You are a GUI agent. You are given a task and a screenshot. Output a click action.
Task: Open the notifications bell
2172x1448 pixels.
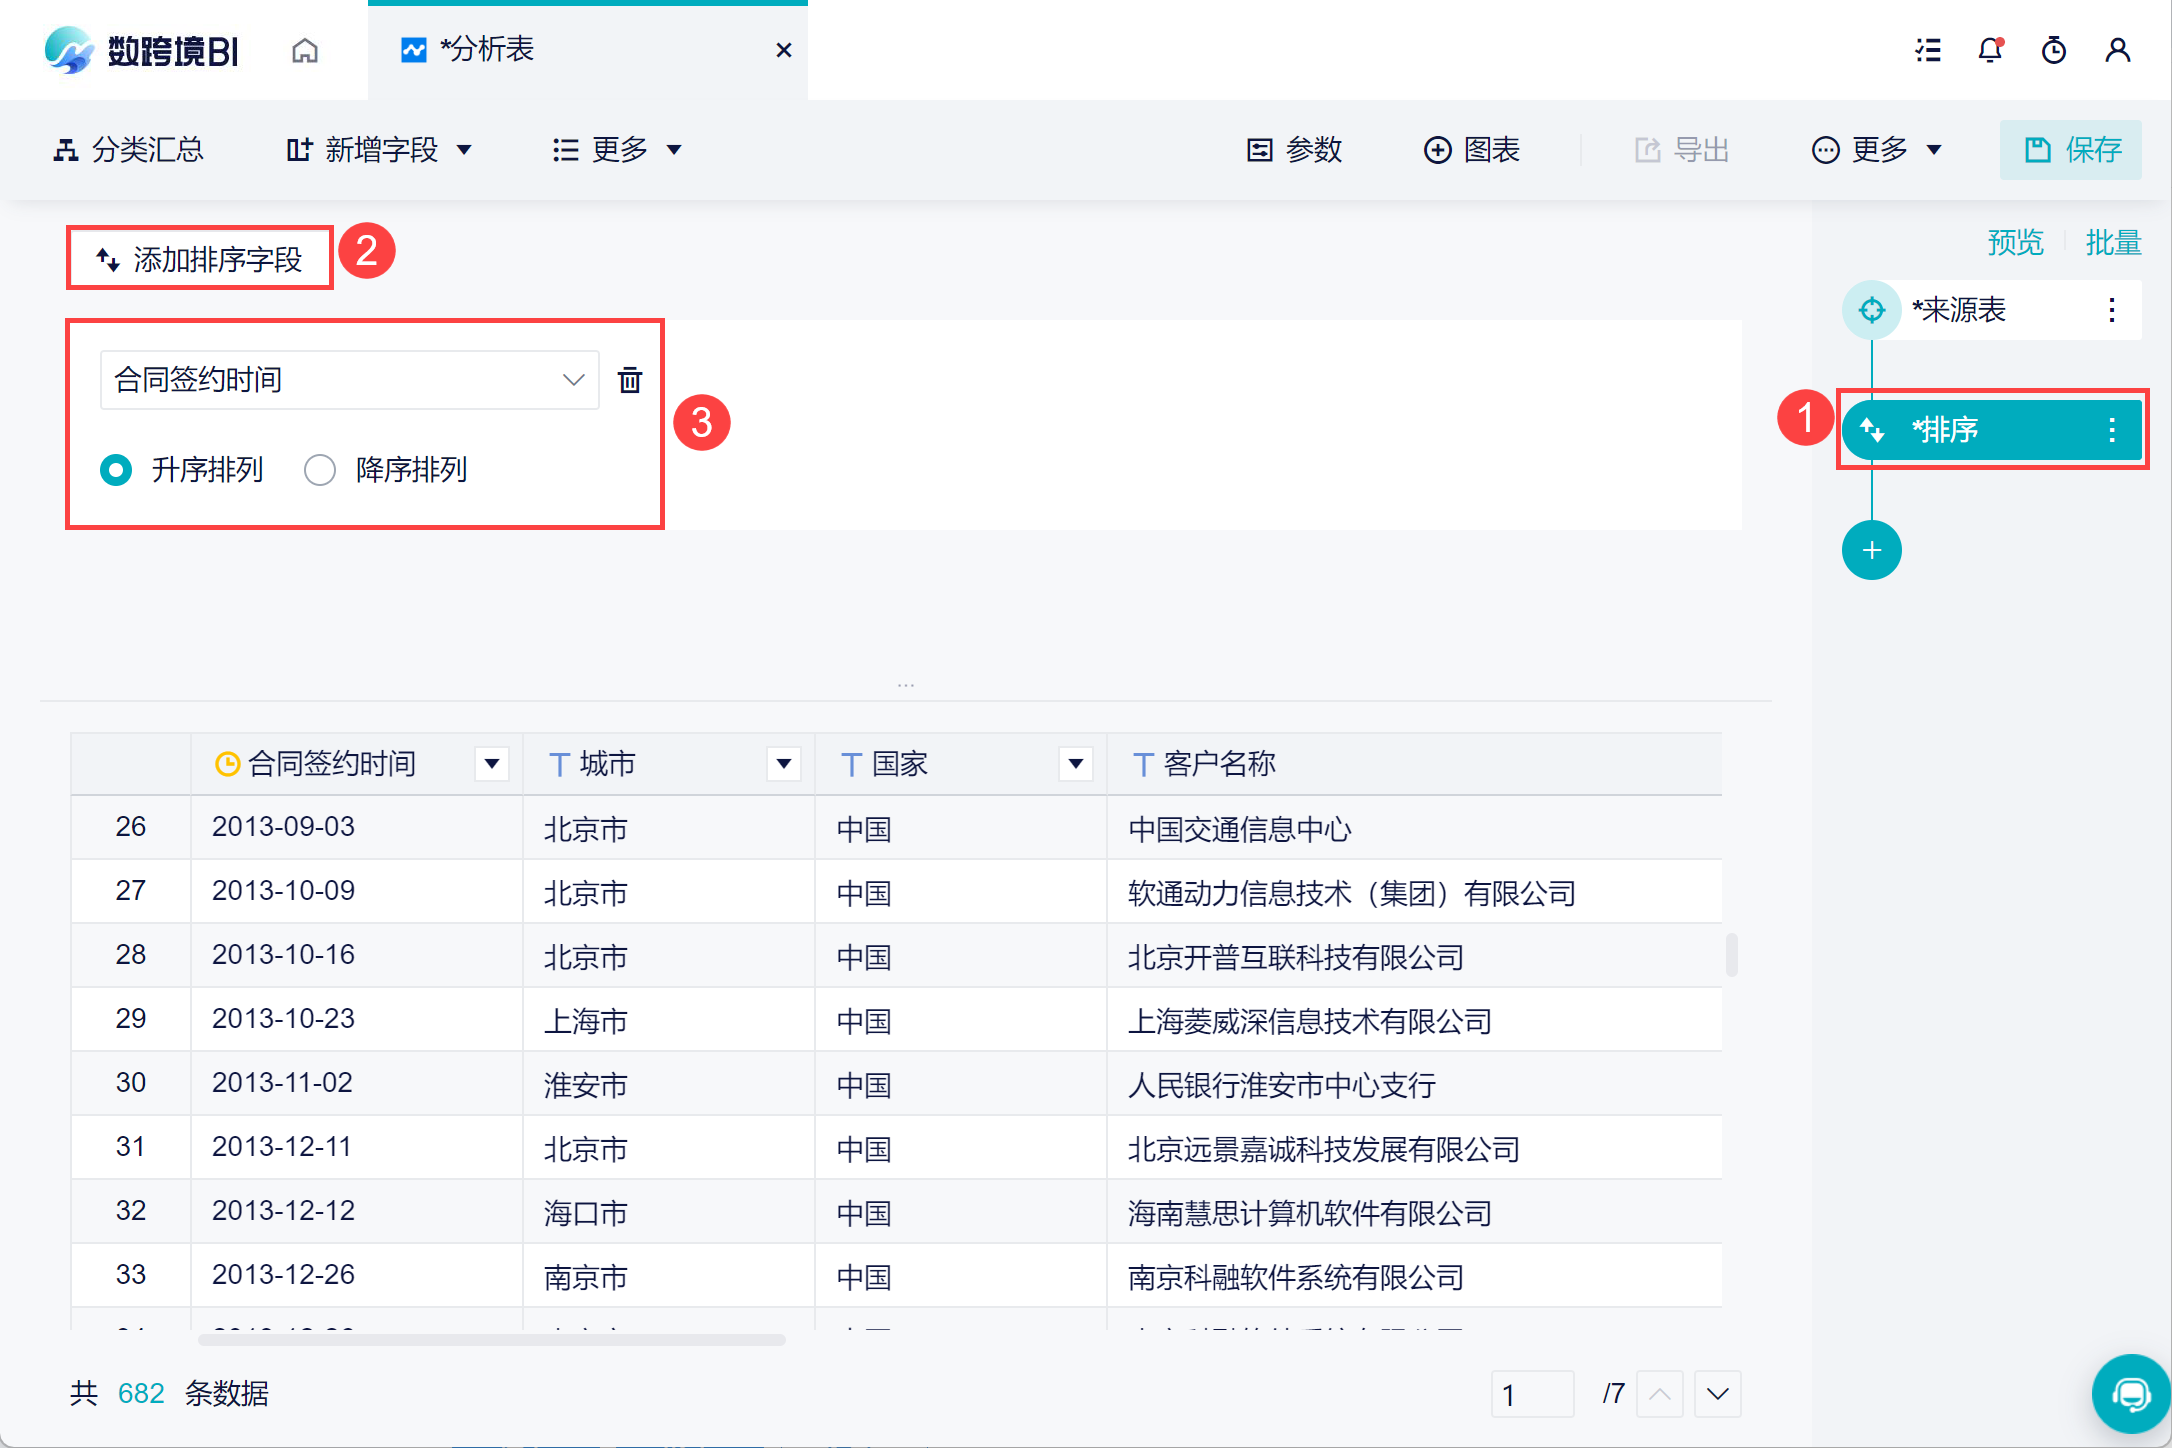pyautogui.click(x=1991, y=50)
